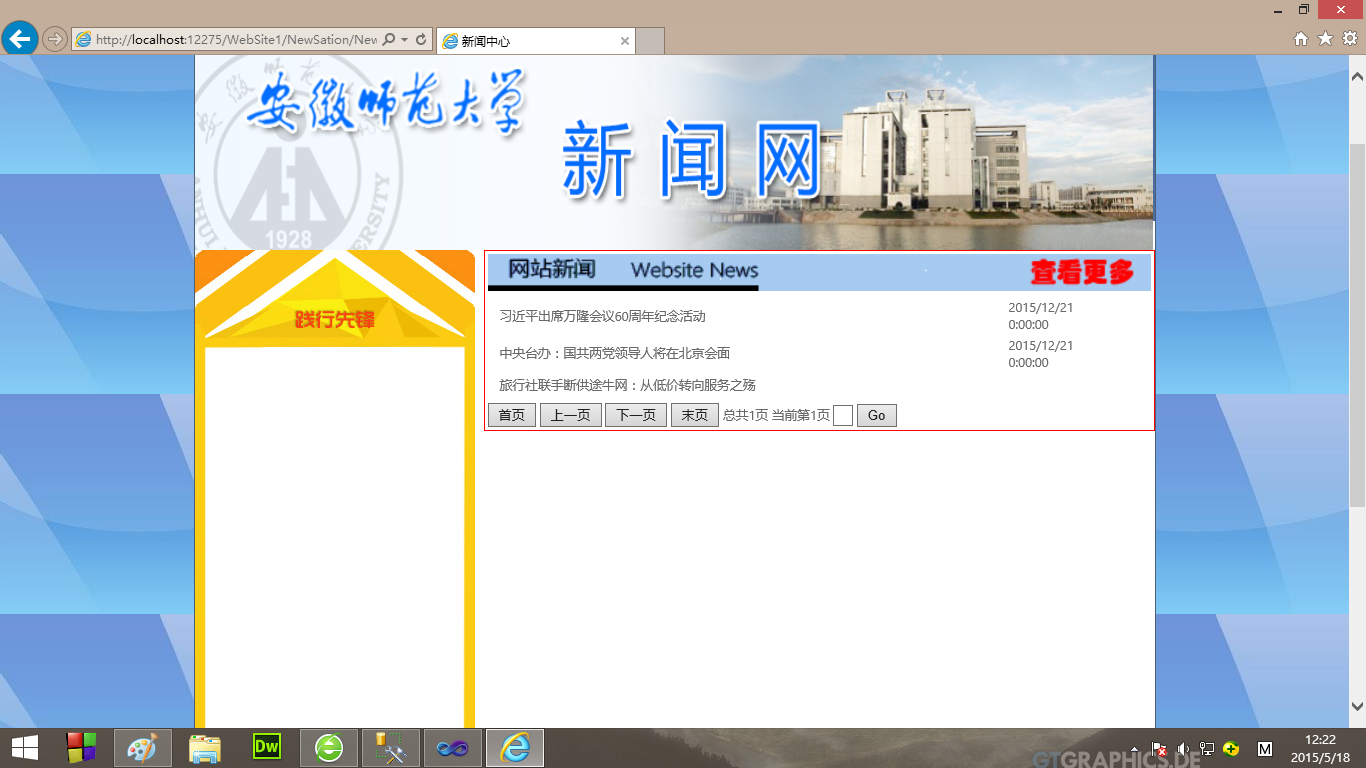Click the yellow-green security tray icon
This screenshot has height=768, width=1366.
1232,749
